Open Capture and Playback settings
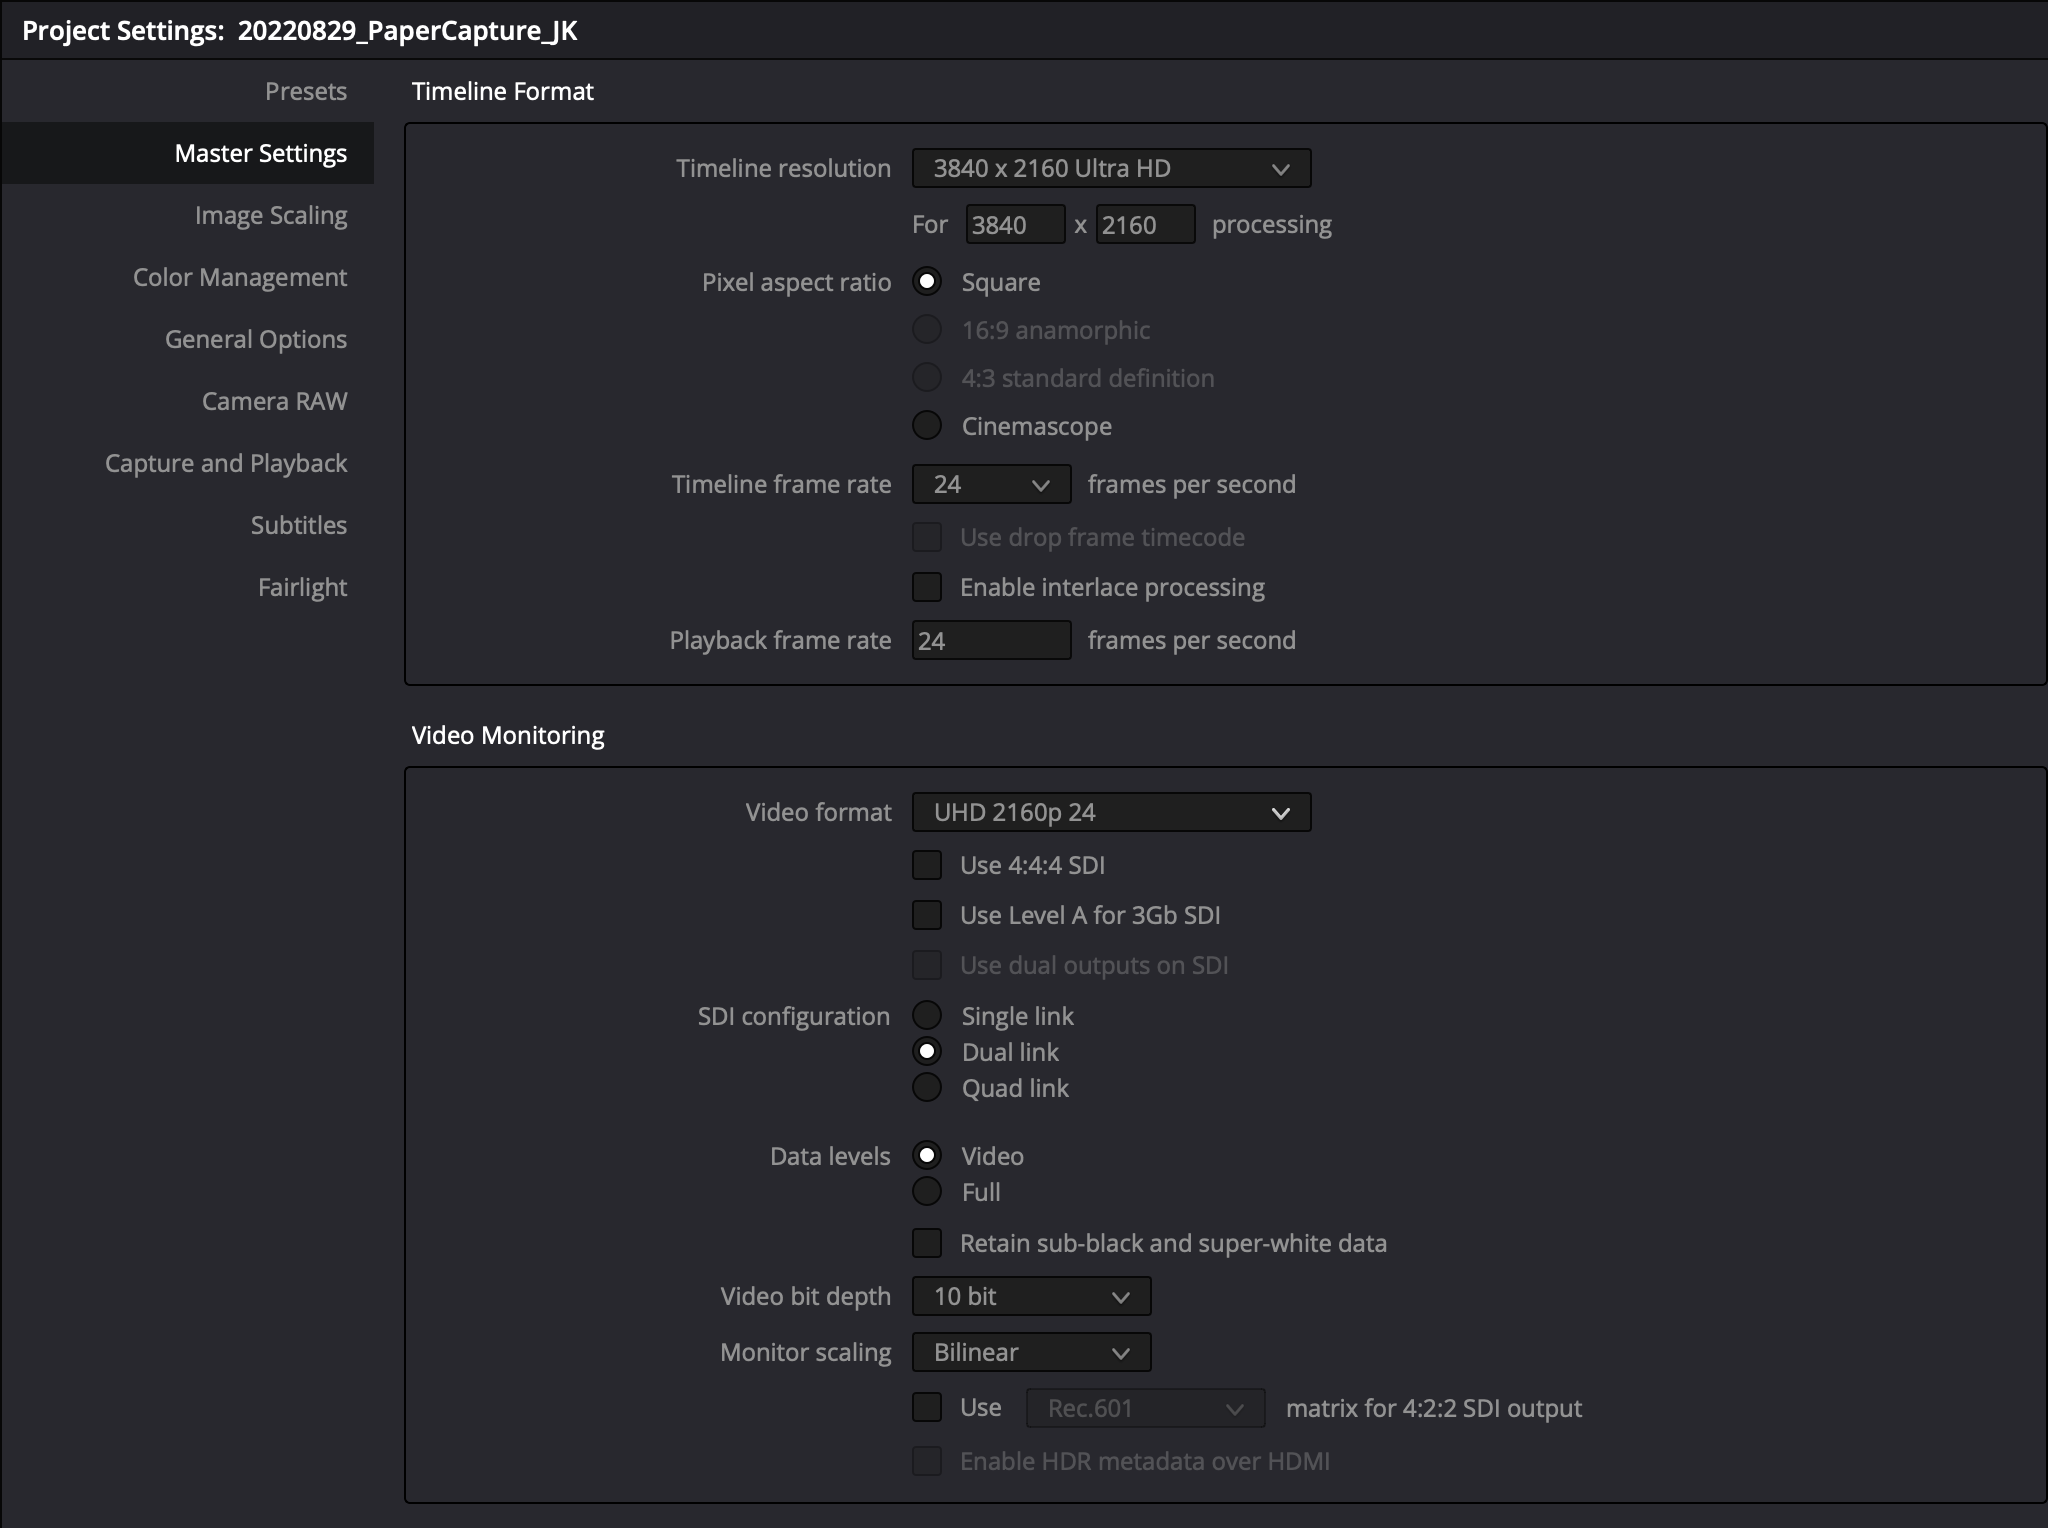The width and height of the screenshot is (2048, 1528). click(x=226, y=464)
